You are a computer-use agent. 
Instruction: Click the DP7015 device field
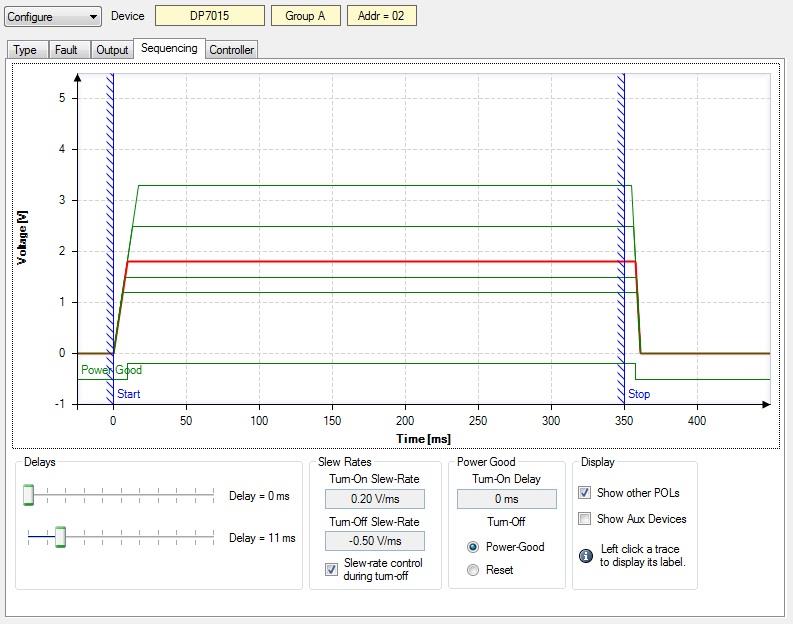click(x=210, y=16)
